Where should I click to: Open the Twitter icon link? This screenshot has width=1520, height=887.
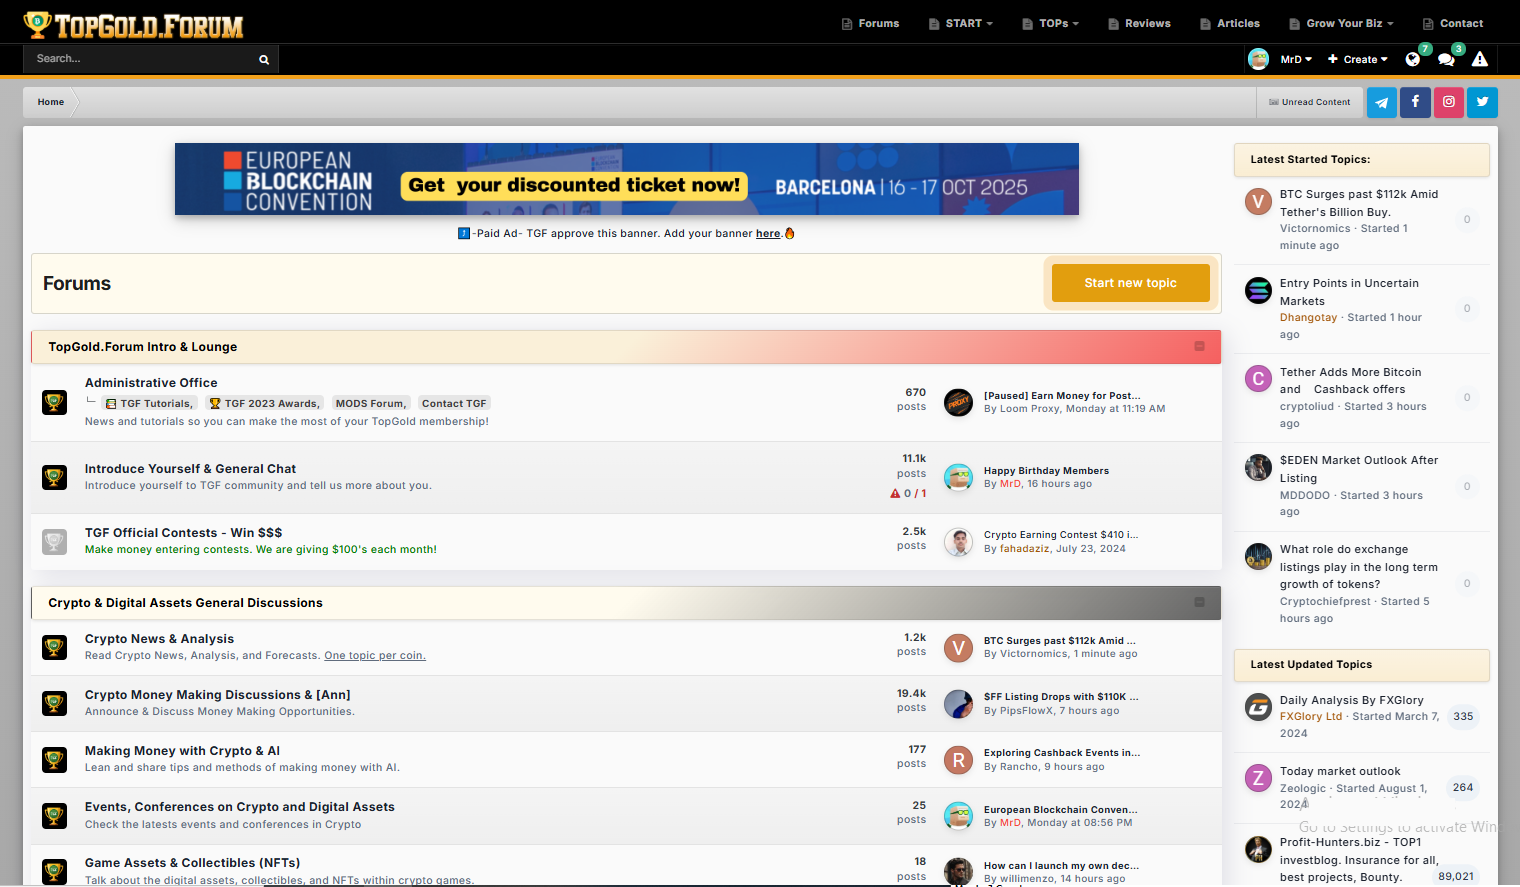coord(1483,102)
